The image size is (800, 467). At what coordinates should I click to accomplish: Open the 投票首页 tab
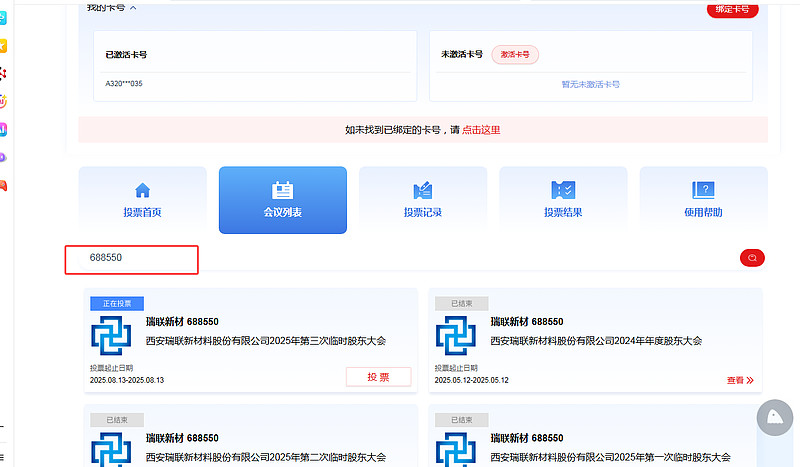click(142, 200)
